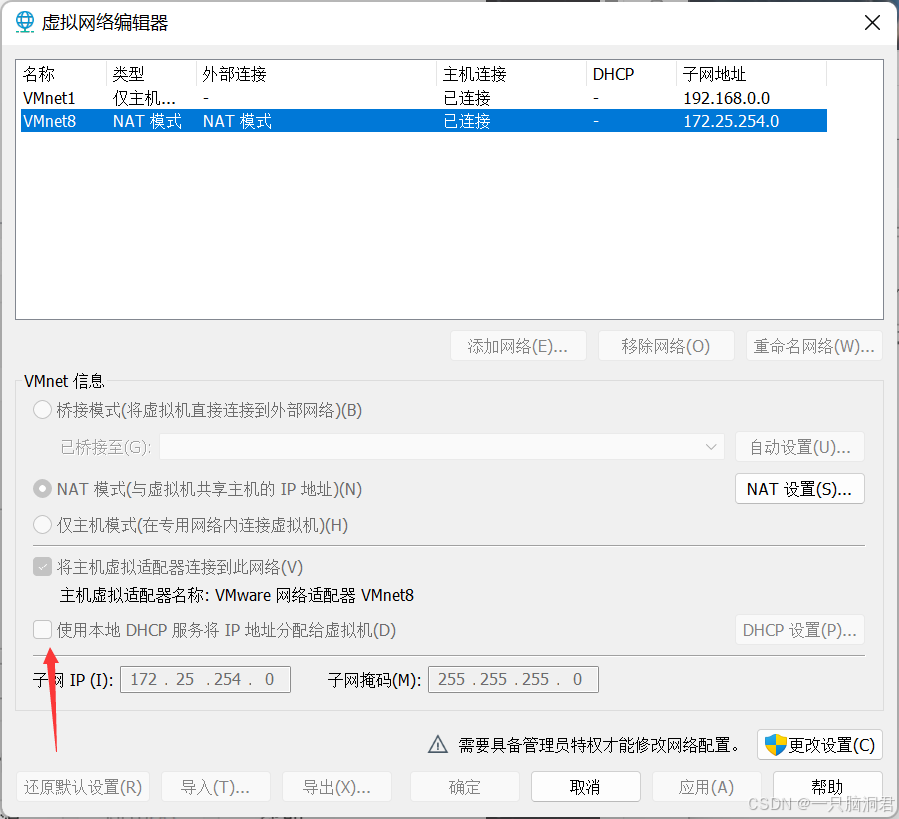Click 确定 button
Image resolution: width=899 pixels, height=819 pixels.
pos(464,787)
